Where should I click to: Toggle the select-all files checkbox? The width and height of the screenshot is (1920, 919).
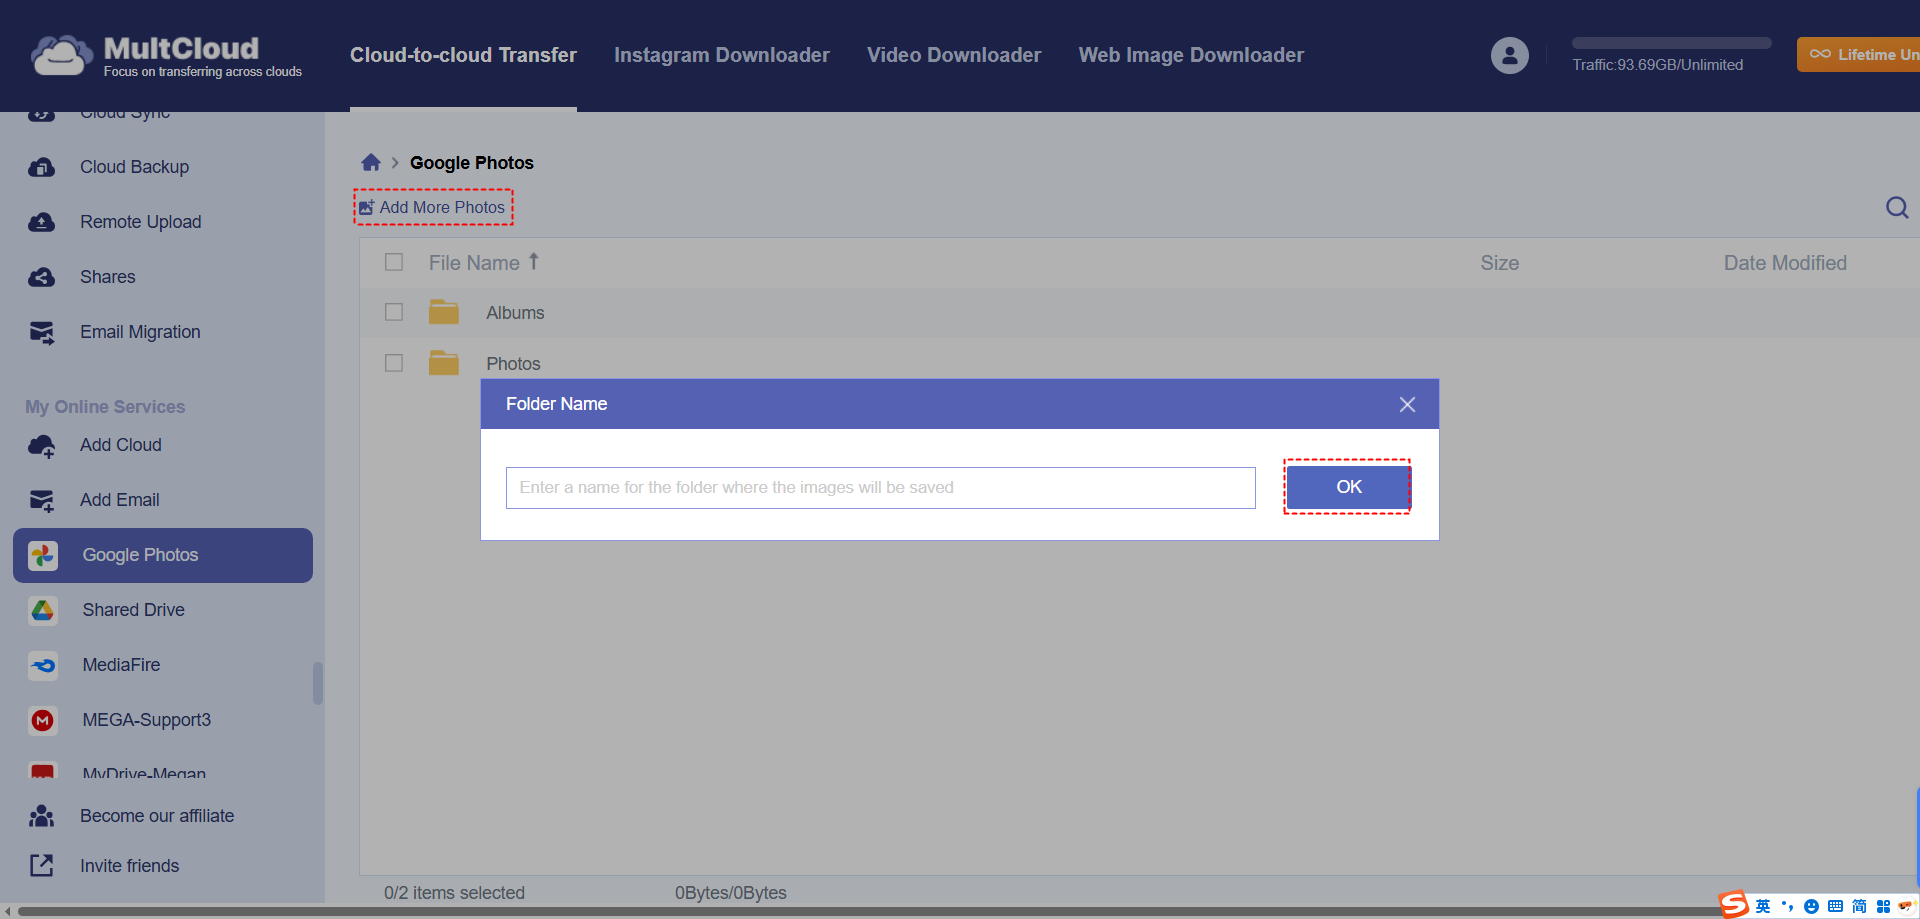394,262
